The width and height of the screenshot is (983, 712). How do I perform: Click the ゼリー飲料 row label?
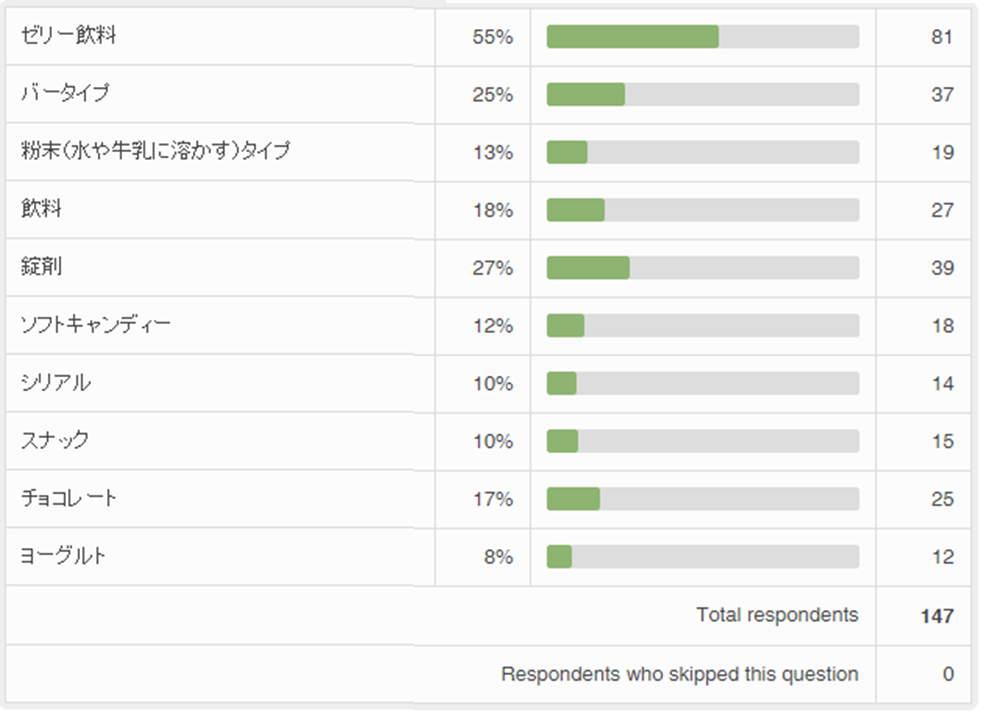(69, 37)
